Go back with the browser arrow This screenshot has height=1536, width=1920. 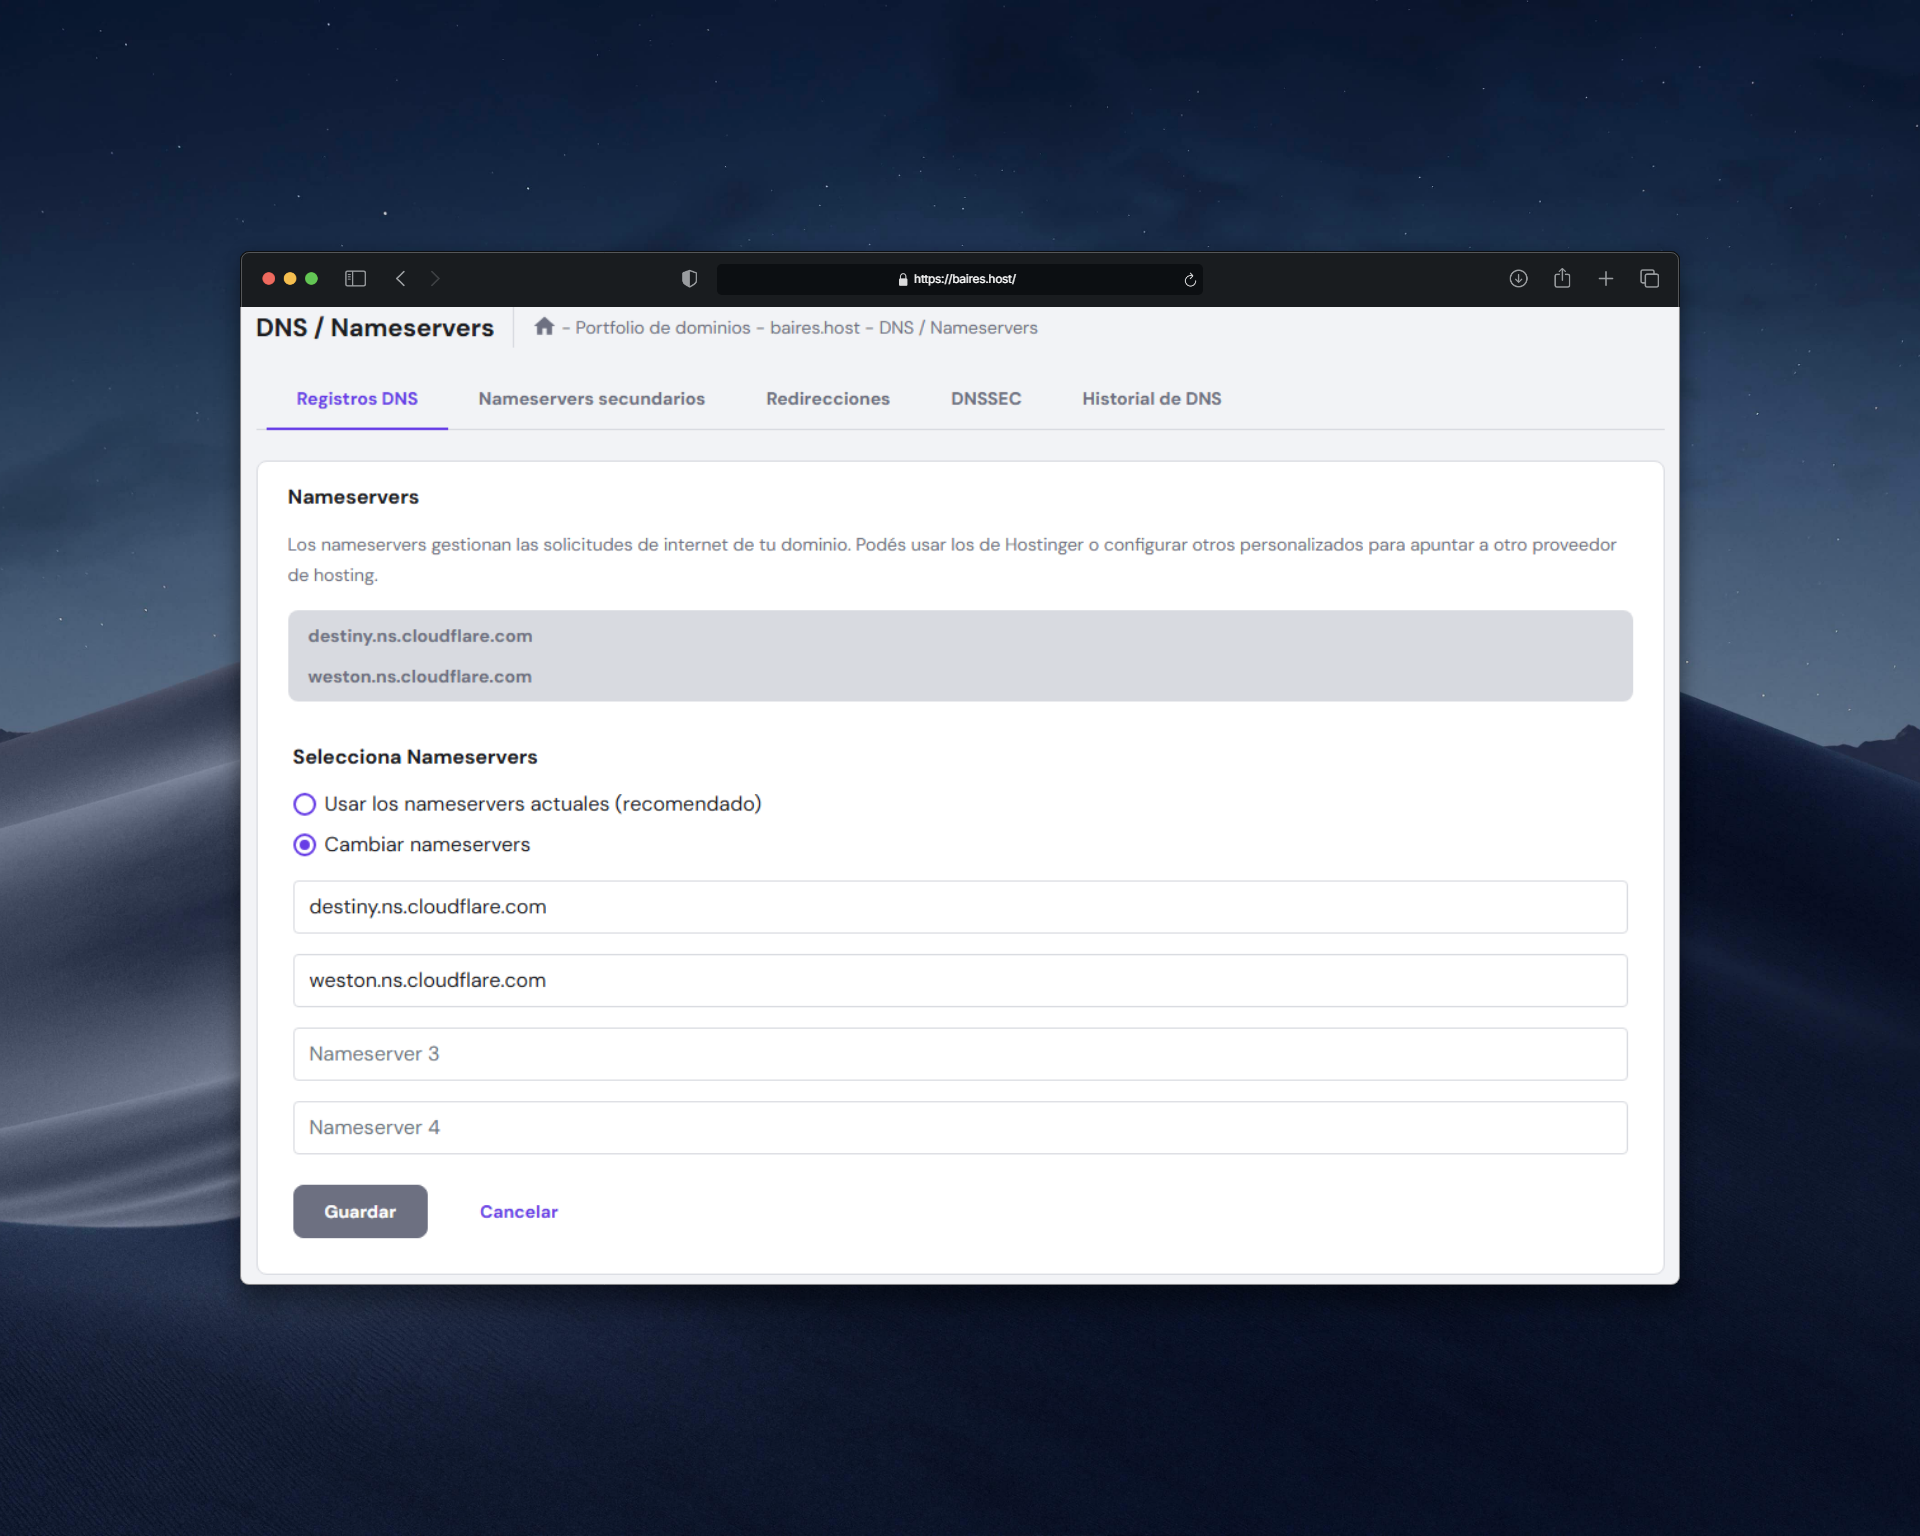[x=400, y=279]
